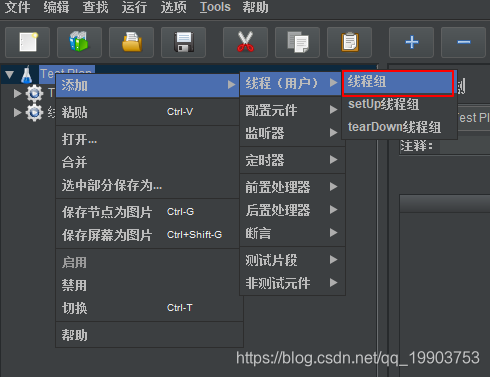Open the 前置处理器 submenu
Viewport: 490px width, 377px height.
pyautogui.click(x=292, y=187)
